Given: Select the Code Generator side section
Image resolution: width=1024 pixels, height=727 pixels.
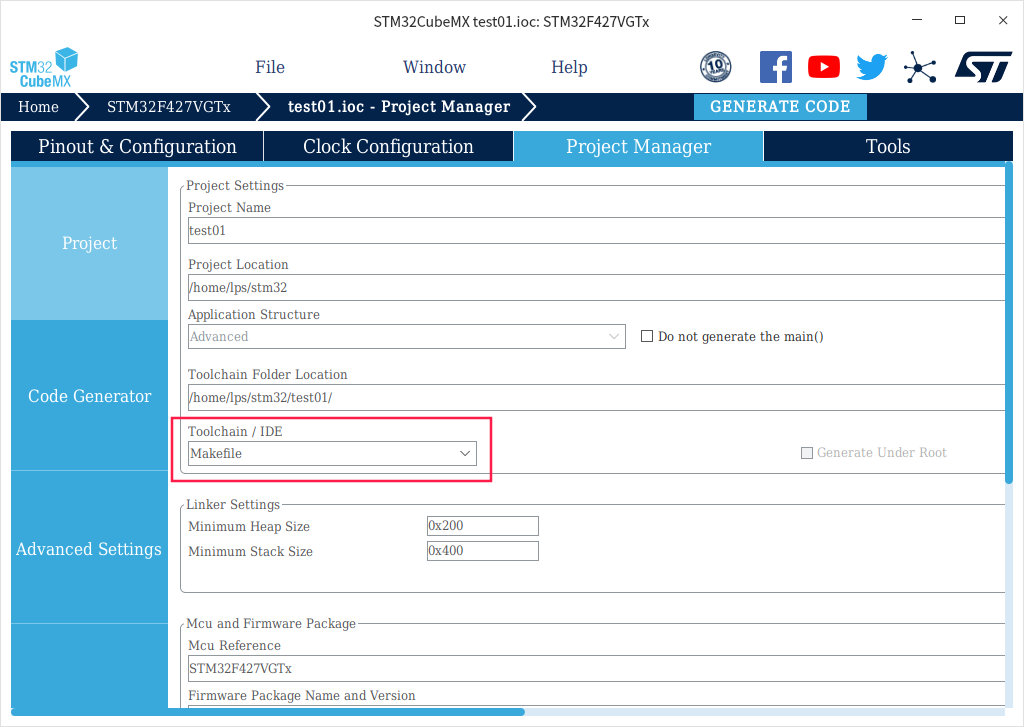Looking at the screenshot, I should [89, 396].
